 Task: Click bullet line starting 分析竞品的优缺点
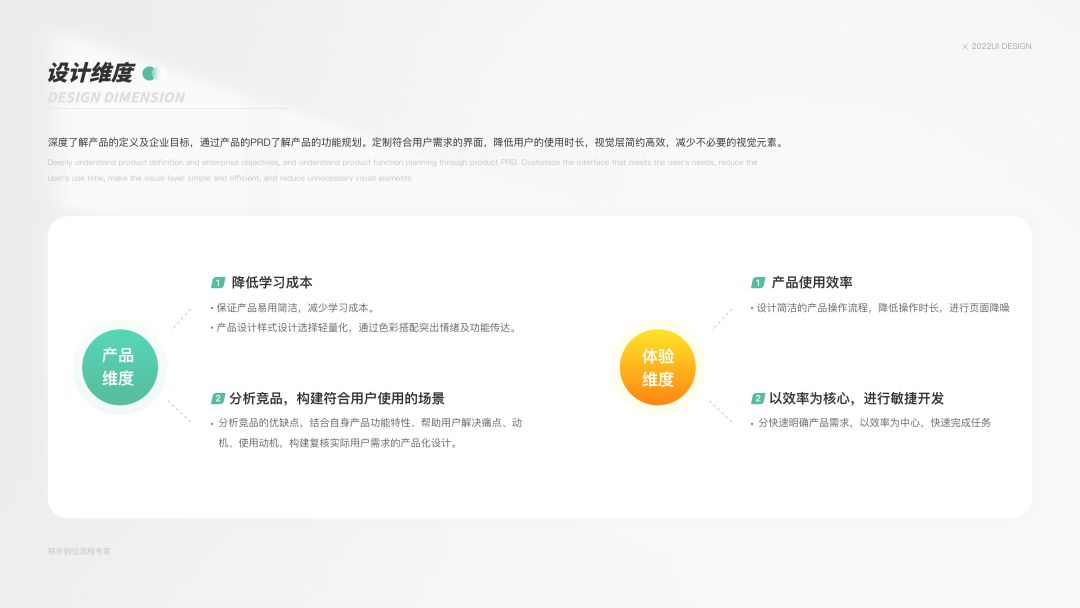click(366, 423)
